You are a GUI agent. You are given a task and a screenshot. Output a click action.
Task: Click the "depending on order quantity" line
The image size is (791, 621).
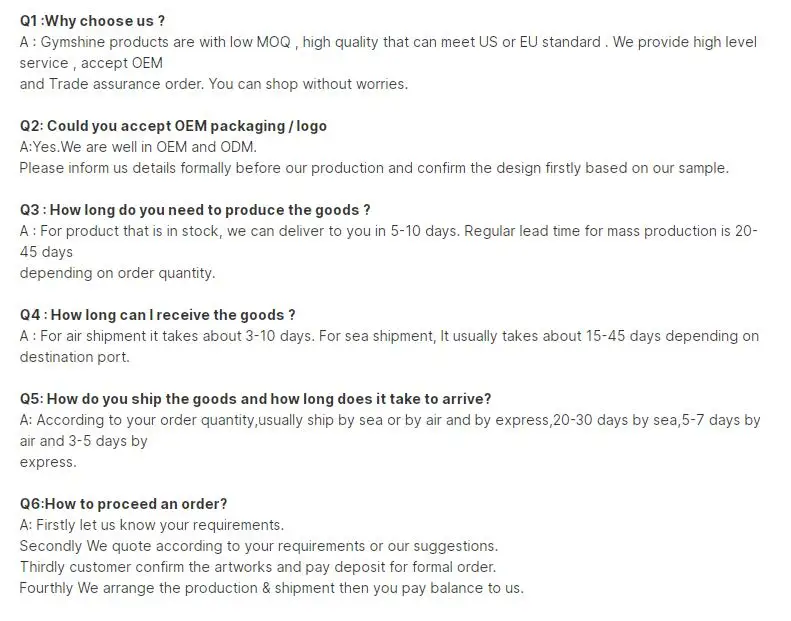click(x=117, y=273)
